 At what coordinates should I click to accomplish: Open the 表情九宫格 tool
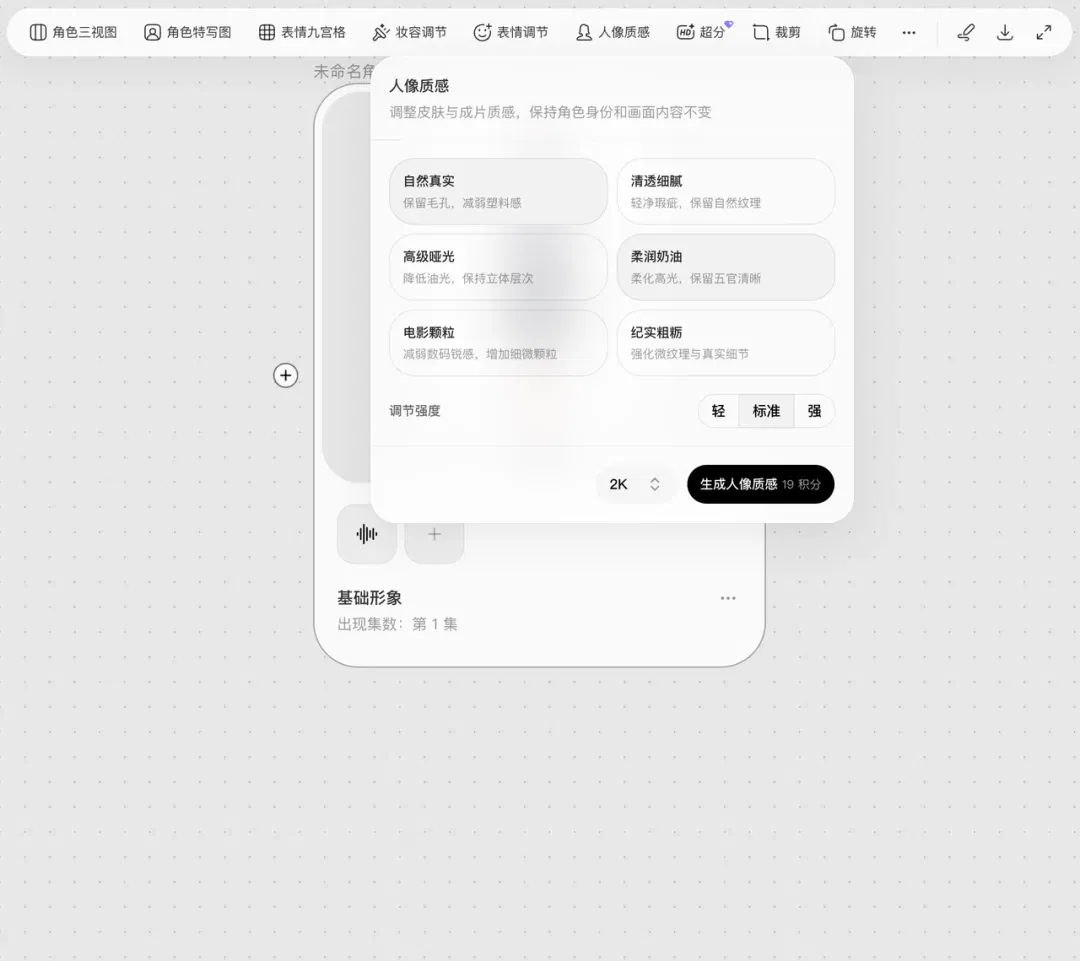coord(302,32)
